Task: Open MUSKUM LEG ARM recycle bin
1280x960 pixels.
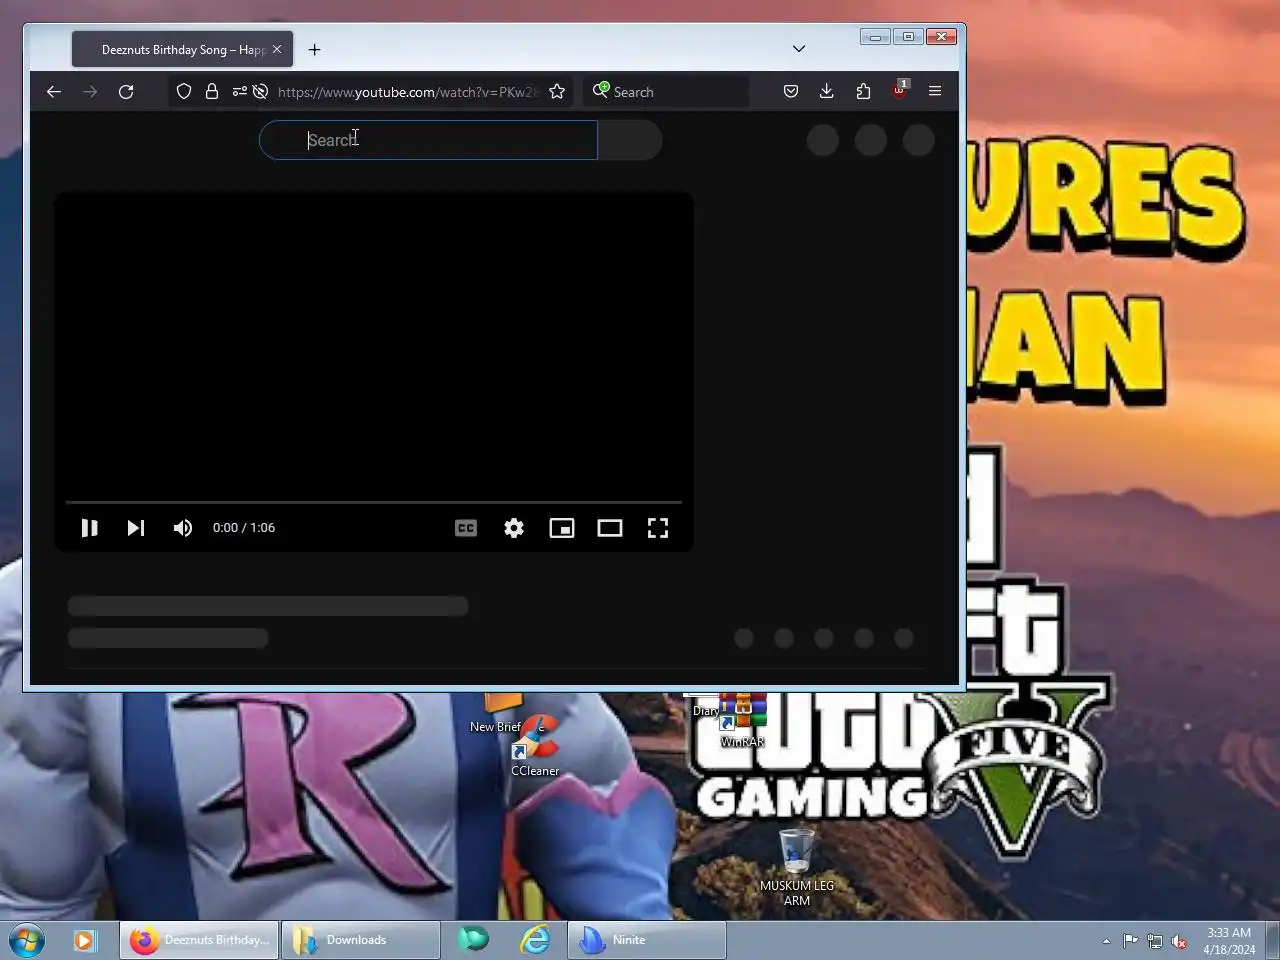Action: [797, 867]
